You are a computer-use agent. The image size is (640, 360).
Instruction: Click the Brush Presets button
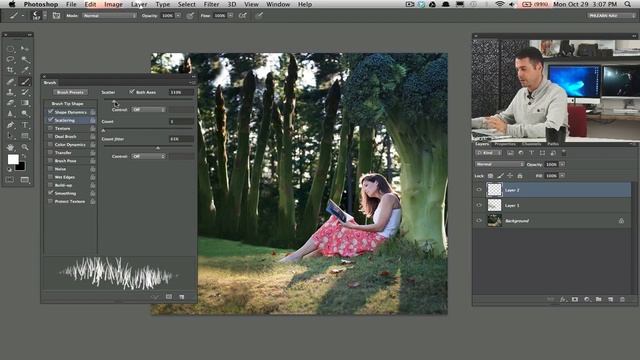(70, 92)
